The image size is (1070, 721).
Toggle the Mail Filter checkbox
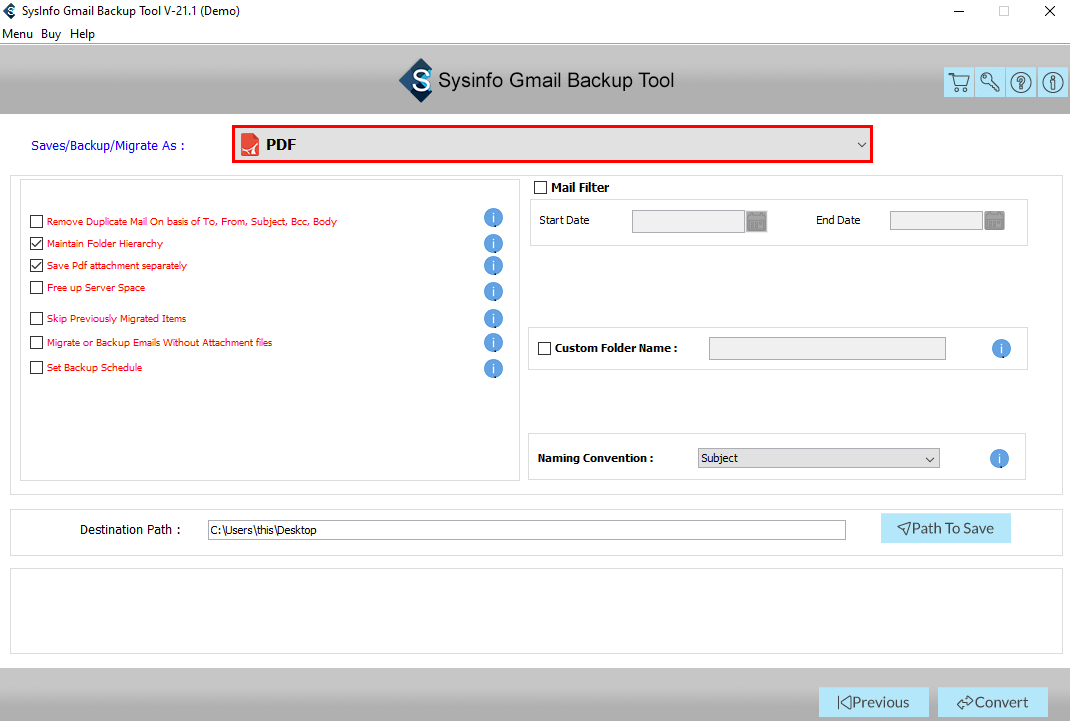(x=540, y=188)
